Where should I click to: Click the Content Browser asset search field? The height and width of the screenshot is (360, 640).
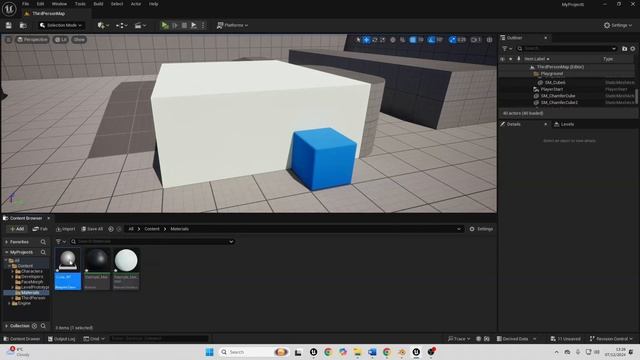152,242
